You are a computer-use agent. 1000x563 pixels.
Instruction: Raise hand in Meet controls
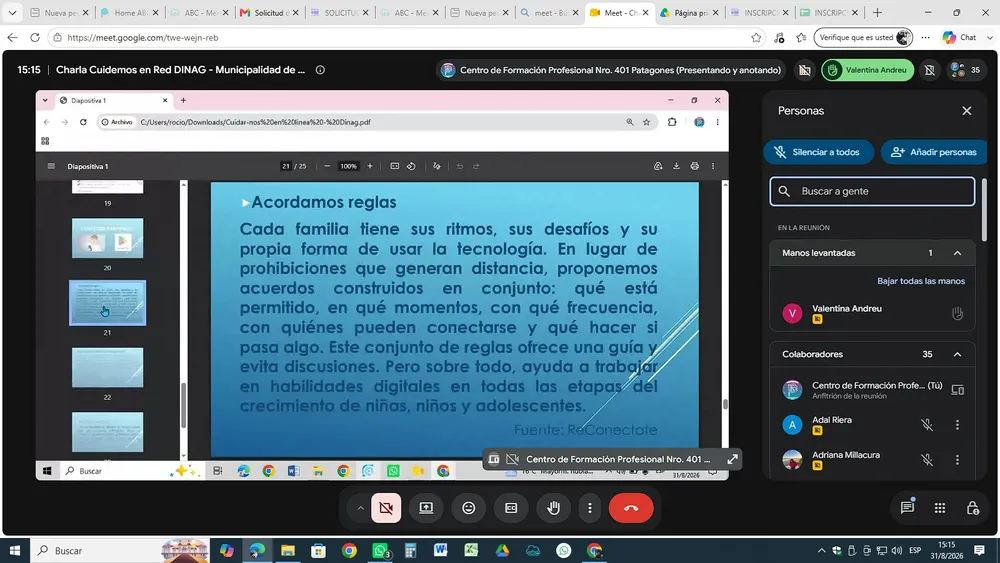[554, 508]
